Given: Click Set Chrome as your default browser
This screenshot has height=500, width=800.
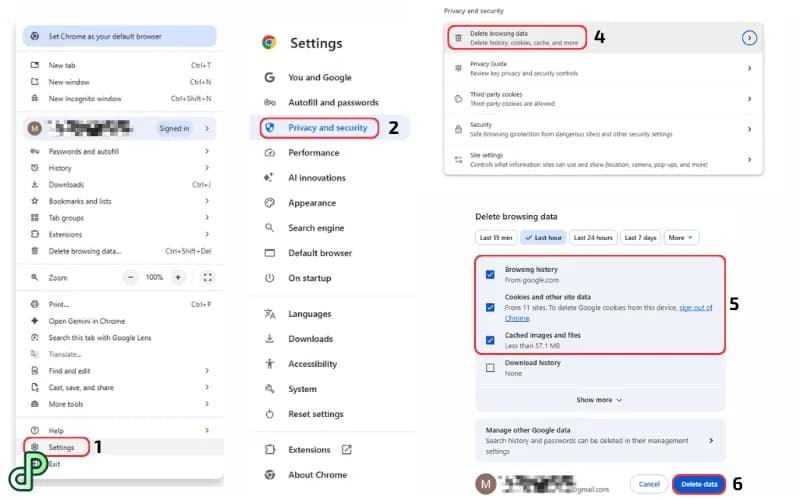Looking at the screenshot, I should [x=119, y=36].
